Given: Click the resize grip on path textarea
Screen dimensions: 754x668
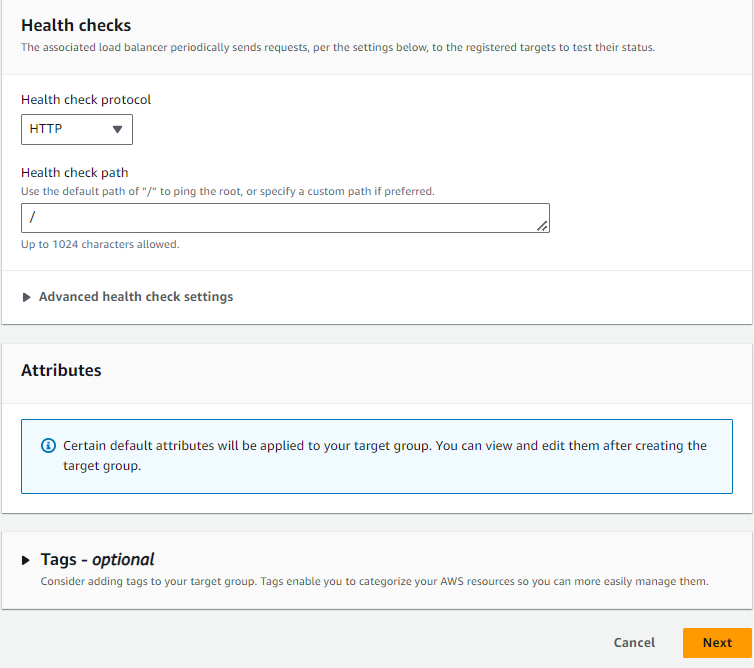Looking at the screenshot, I should coord(542,226).
